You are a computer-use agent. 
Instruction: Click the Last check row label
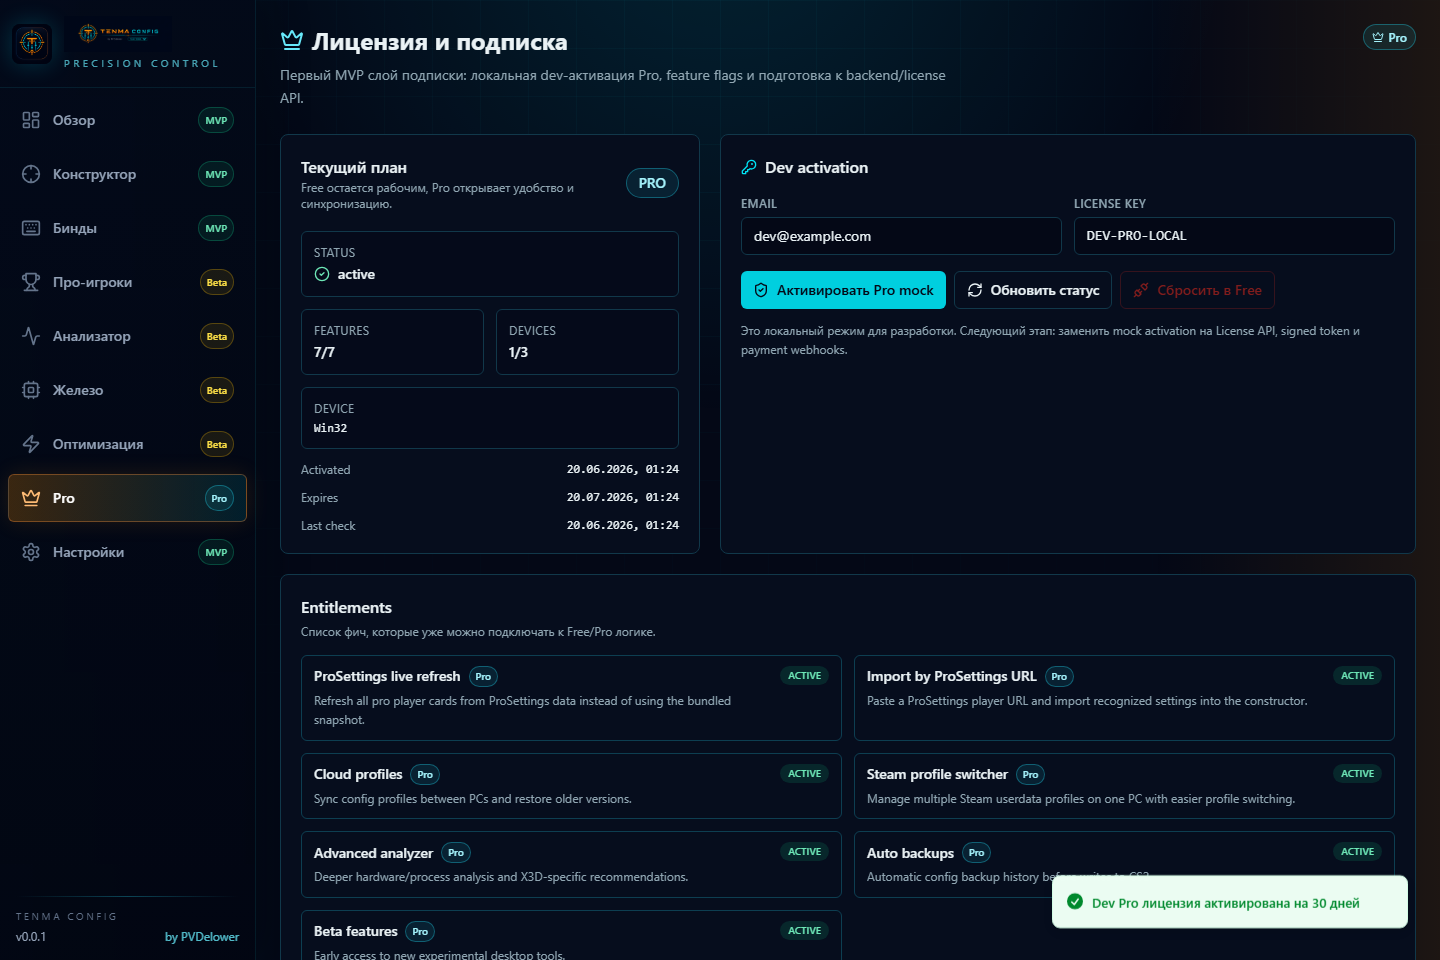pos(328,526)
